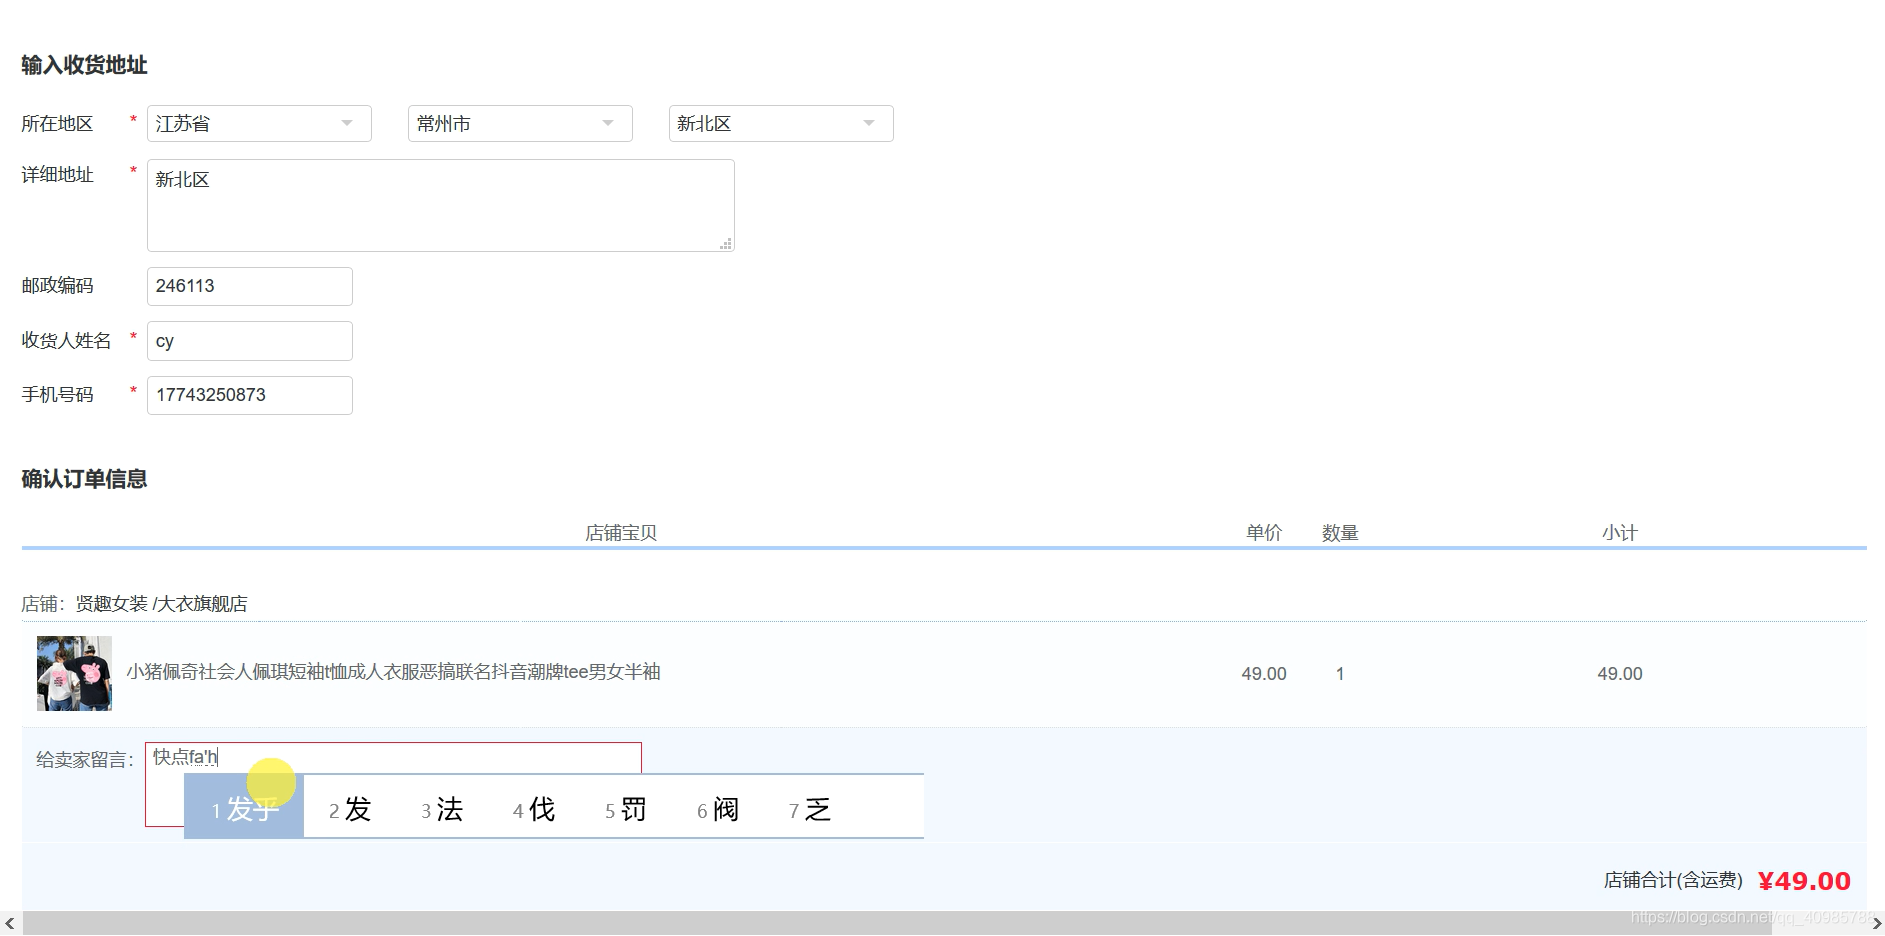The width and height of the screenshot is (1885, 936).
Task: Click the horizontal scrollbar track
Action: (944, 924)
